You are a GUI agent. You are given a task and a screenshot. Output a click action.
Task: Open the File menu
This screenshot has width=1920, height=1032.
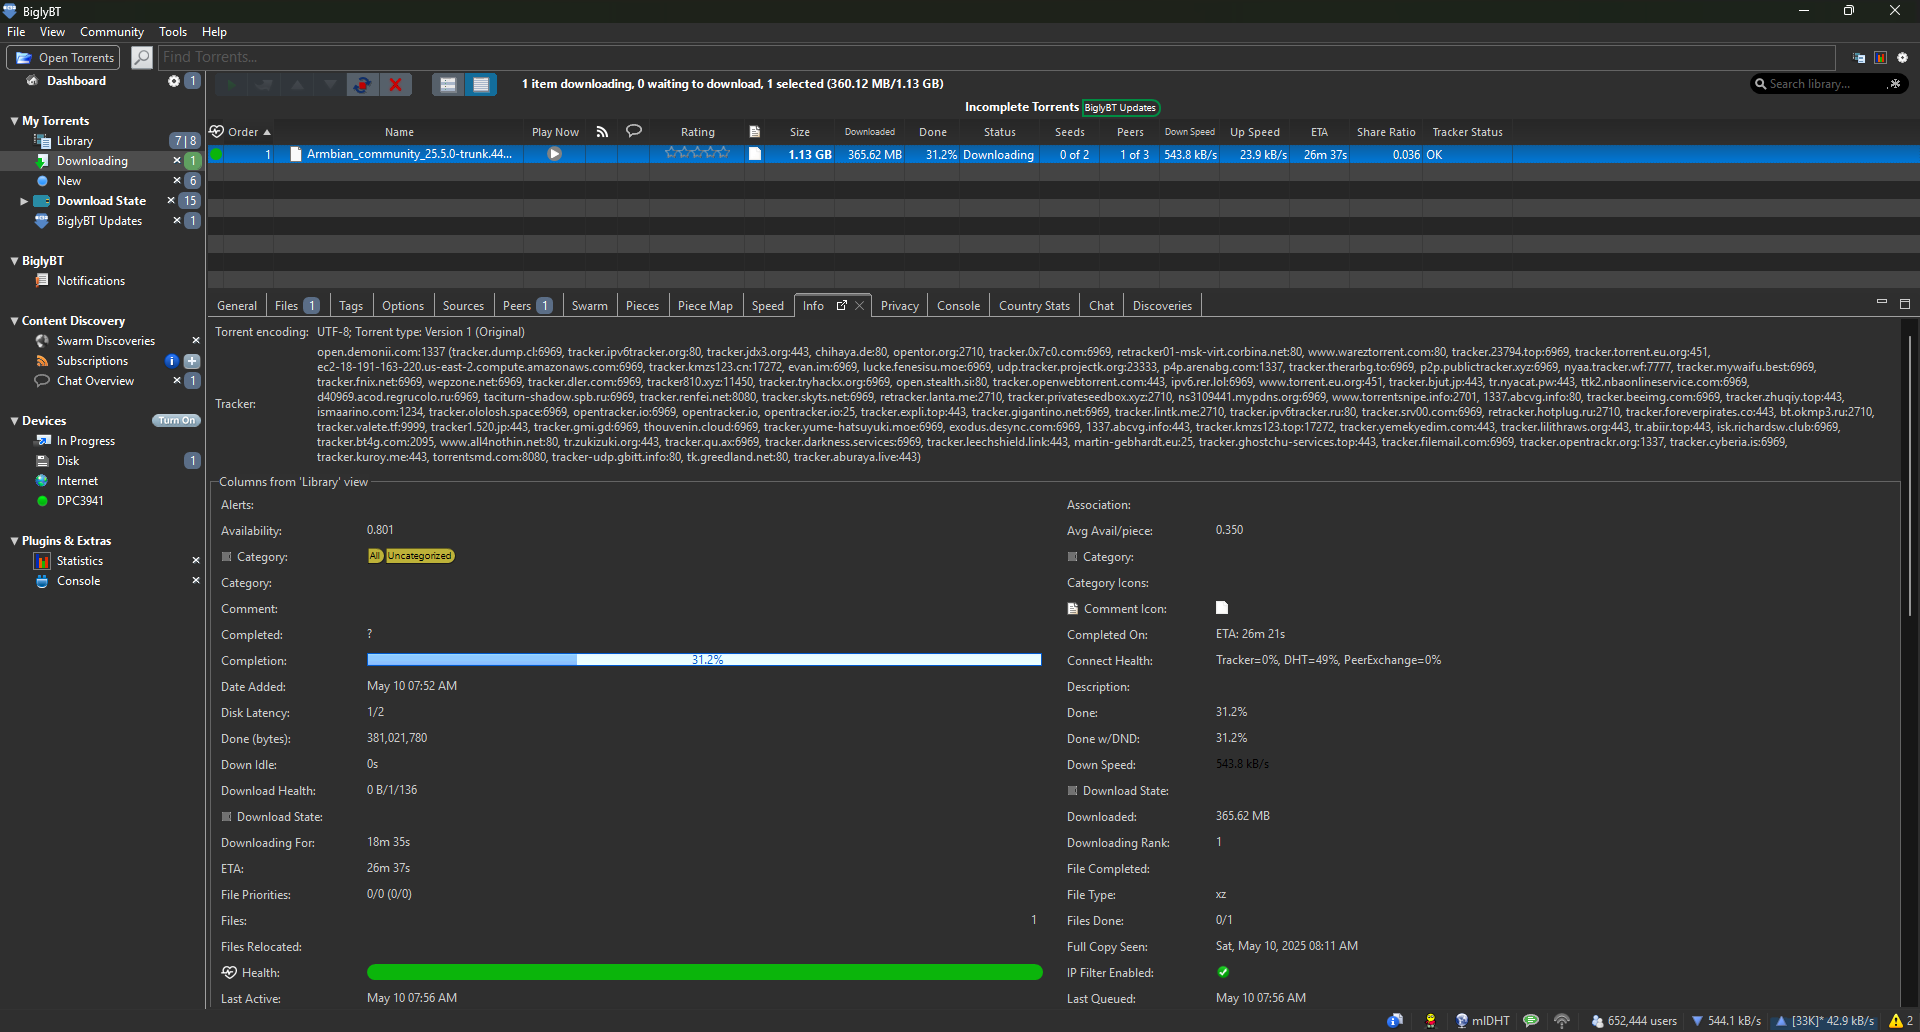(x=16, y=32)
